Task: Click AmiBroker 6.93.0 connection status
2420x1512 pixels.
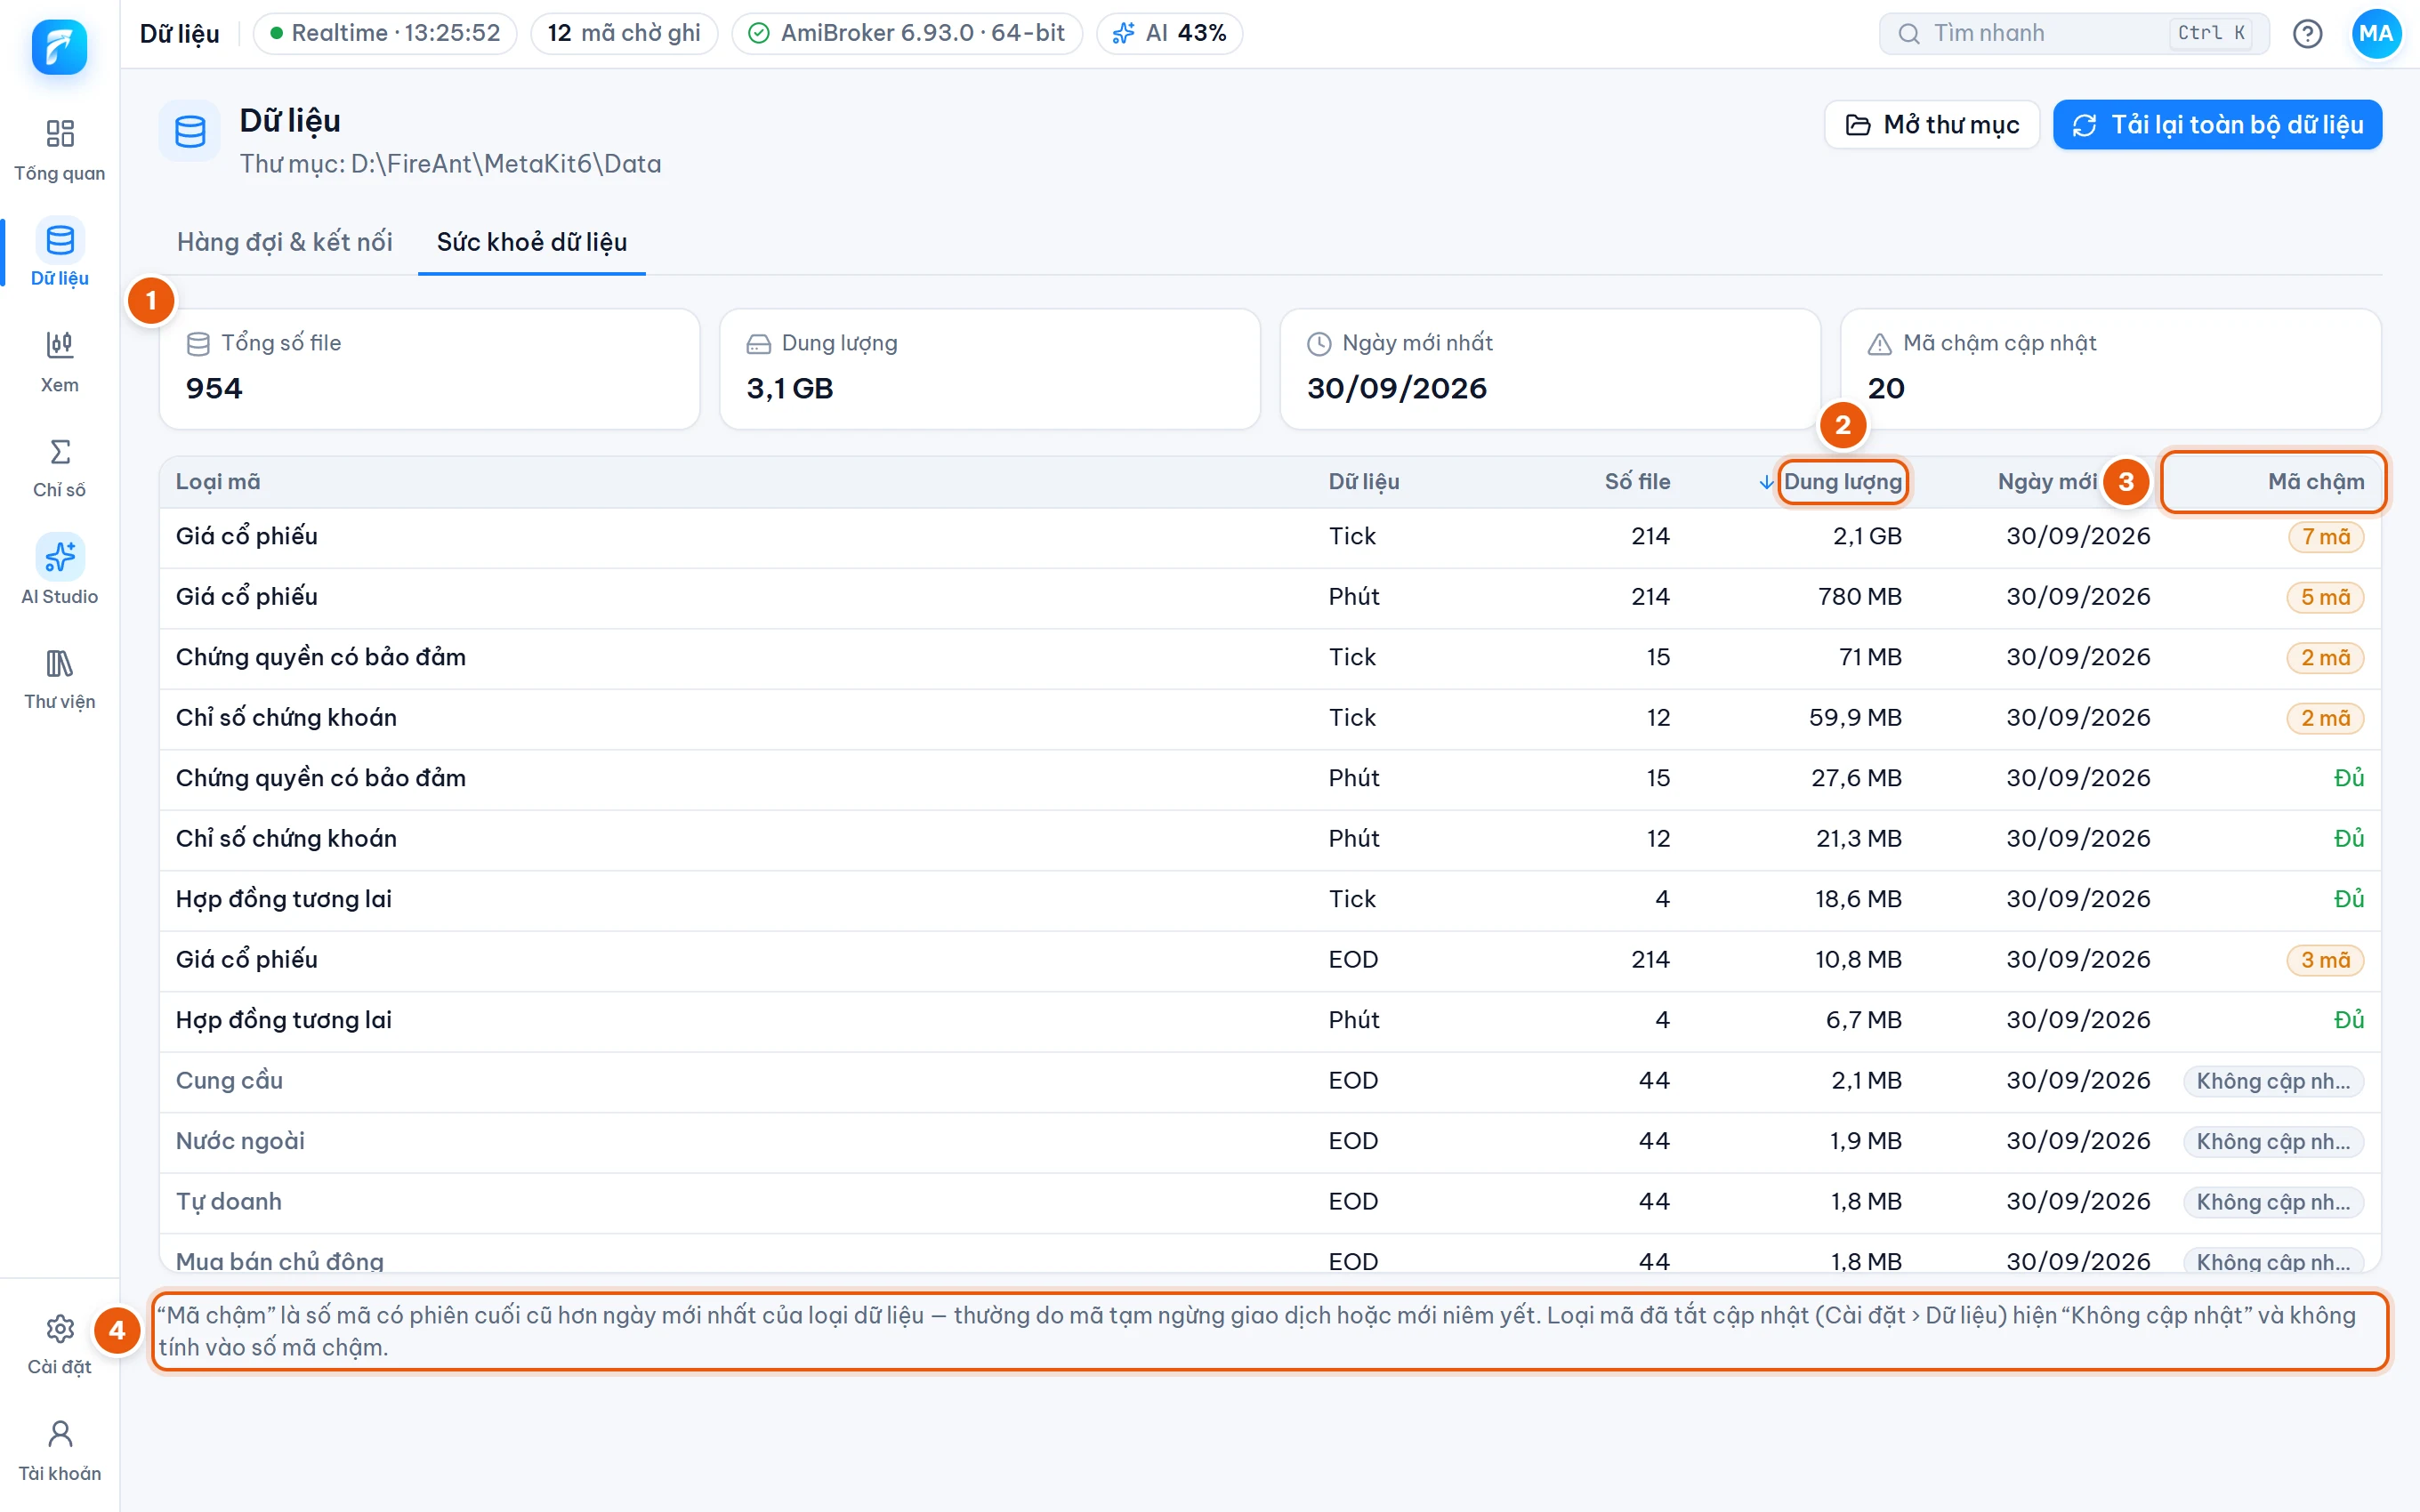Action: tap(907, 33)
